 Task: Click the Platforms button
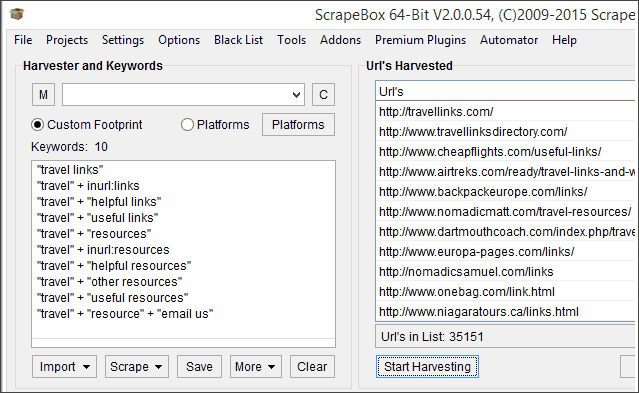point(298,125)
